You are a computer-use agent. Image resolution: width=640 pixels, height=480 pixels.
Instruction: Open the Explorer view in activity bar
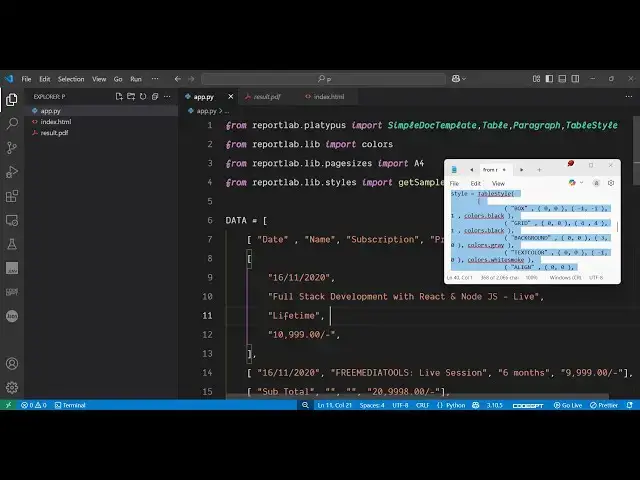point(12,99)
